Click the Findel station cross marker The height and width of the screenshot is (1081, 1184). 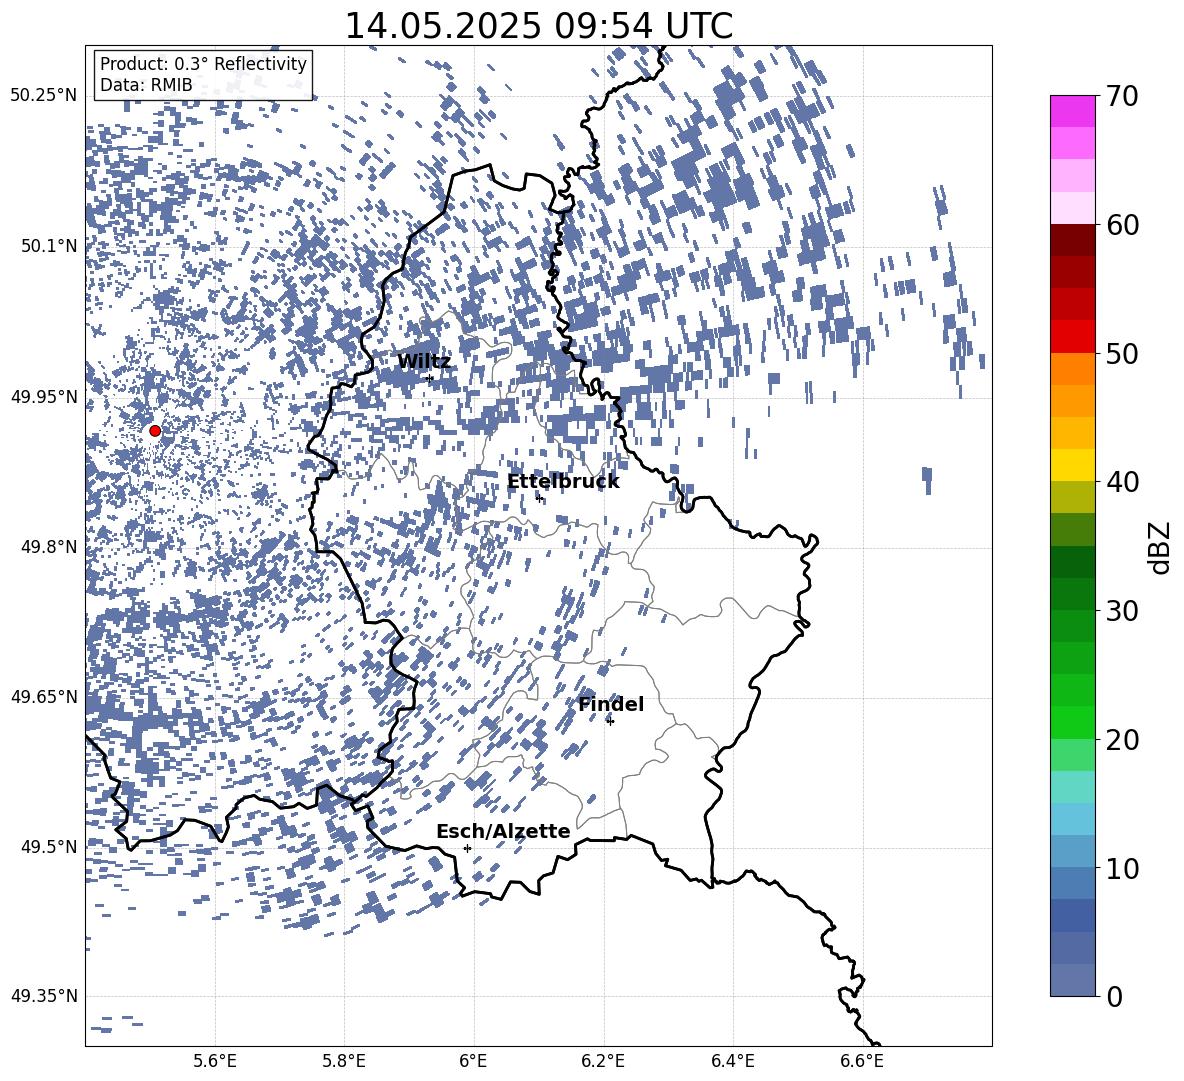pyautogui.click(x=610, y=721)
